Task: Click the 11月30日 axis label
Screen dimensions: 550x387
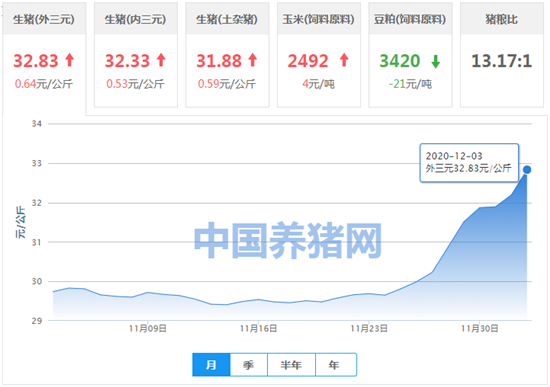Action: click(x=479, y=329)
